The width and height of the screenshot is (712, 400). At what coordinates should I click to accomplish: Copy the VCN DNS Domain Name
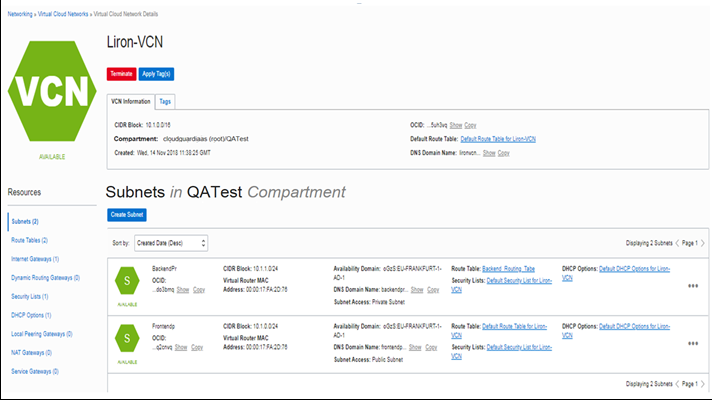point(504,153)
